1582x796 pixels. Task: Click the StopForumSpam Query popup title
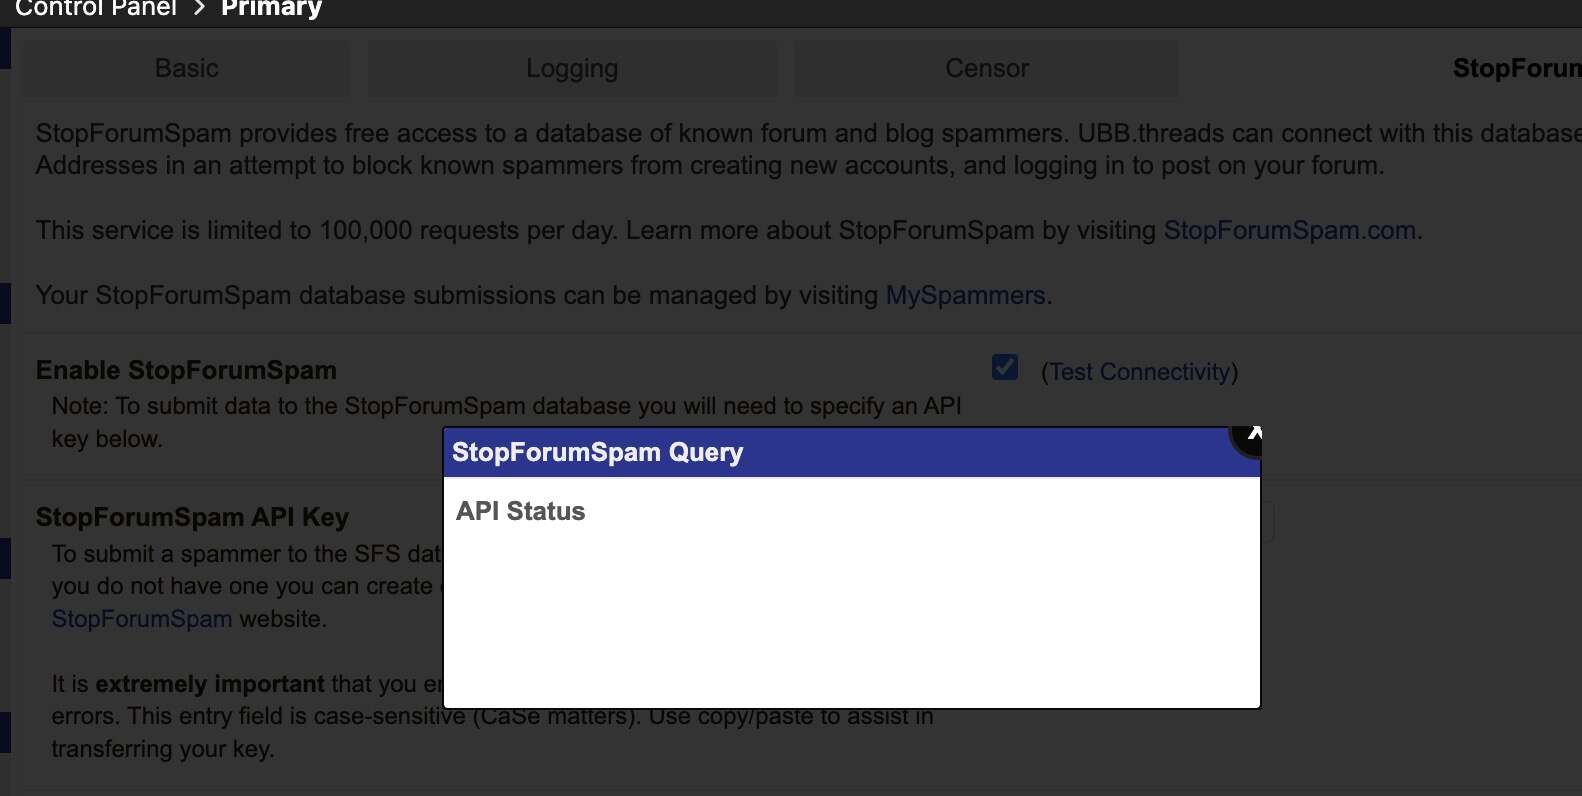[597, 452]
